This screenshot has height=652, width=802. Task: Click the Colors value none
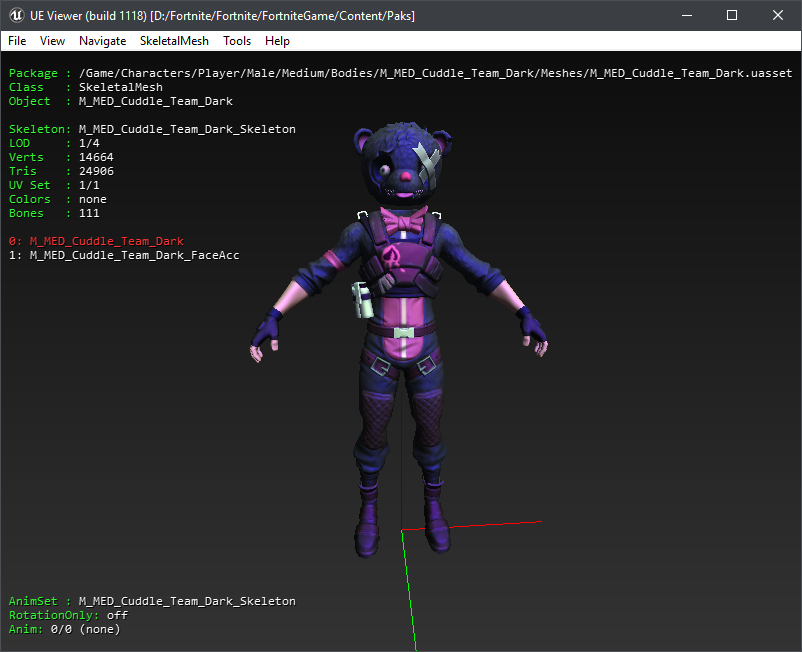pyautogui.click(x=93, y=199)
